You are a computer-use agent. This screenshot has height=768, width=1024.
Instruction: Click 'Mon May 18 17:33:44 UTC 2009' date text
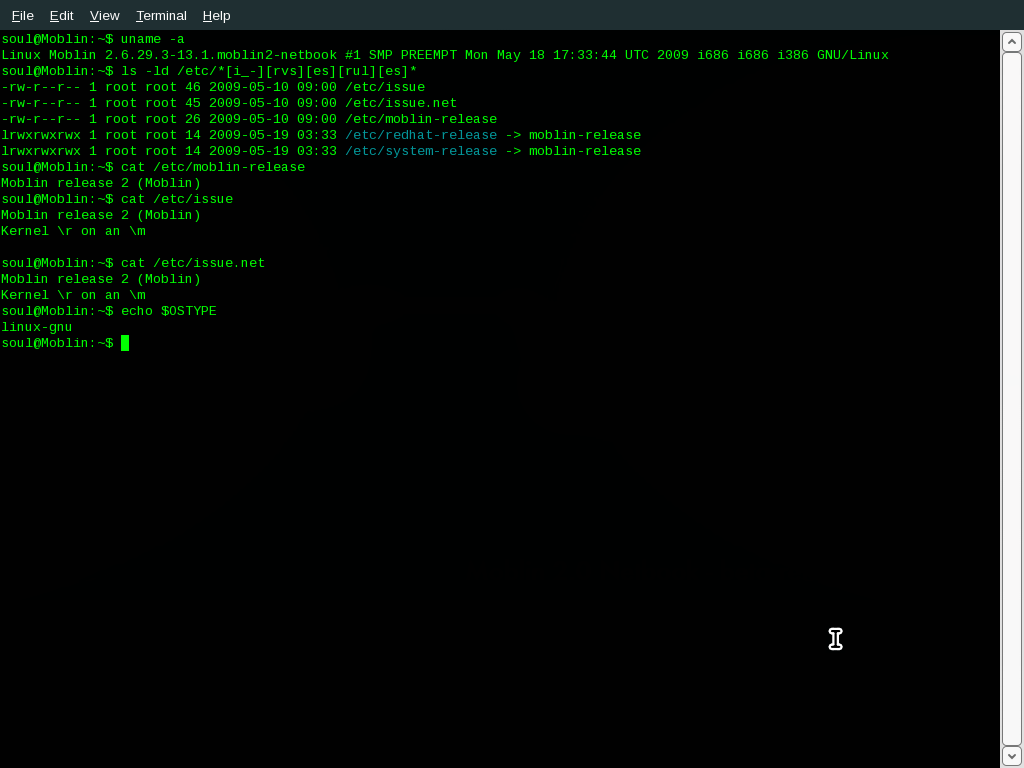coord(577,55)
